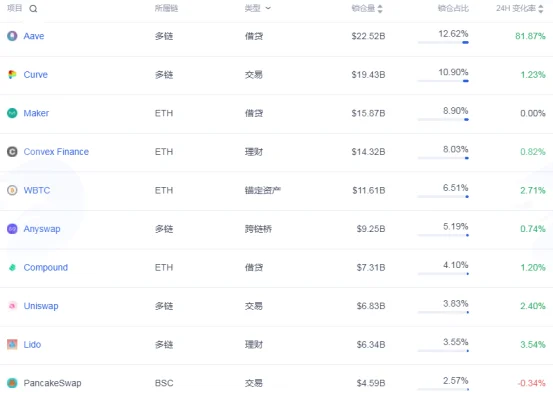Sort by 锁仓量 column arrows
Screen dimensions: 553x393
[380, 8]
